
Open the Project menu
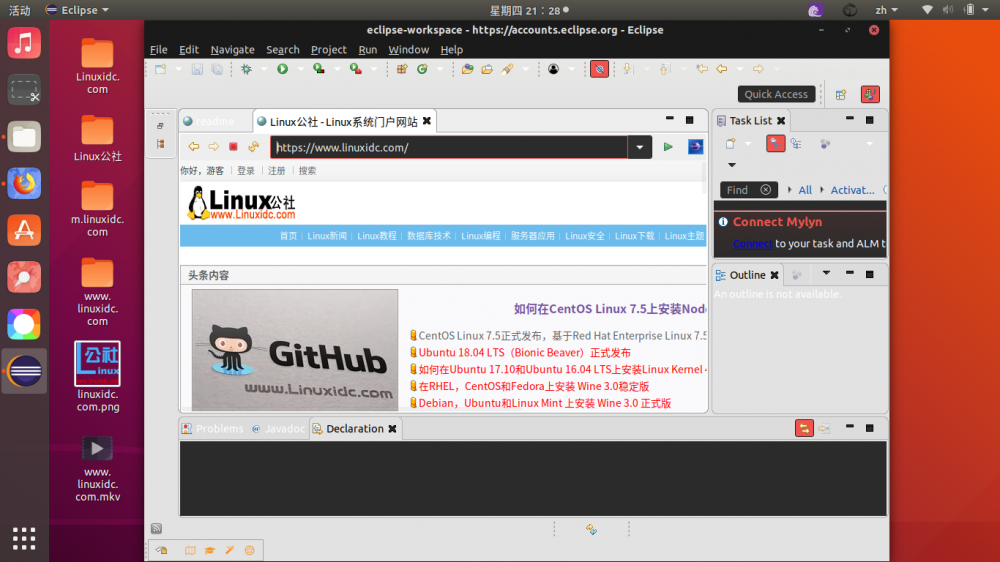[328, 50]
